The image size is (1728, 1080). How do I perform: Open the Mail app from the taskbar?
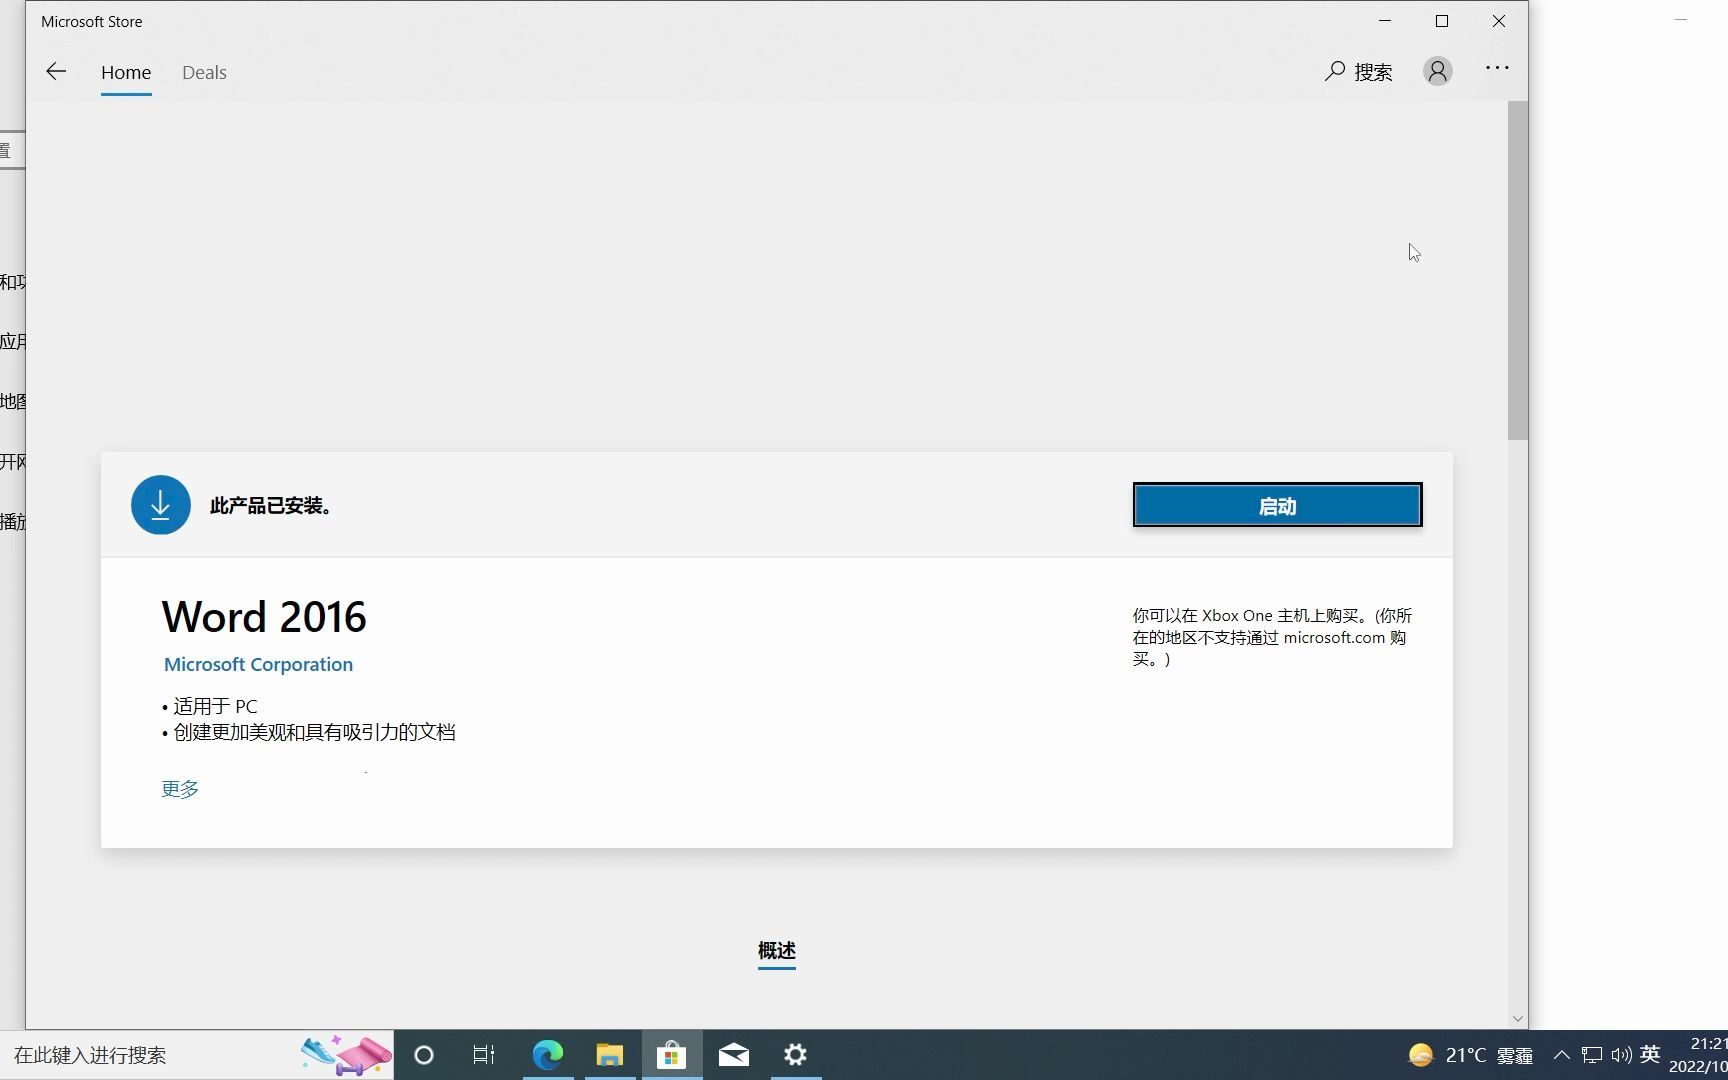click(733, 1054)
